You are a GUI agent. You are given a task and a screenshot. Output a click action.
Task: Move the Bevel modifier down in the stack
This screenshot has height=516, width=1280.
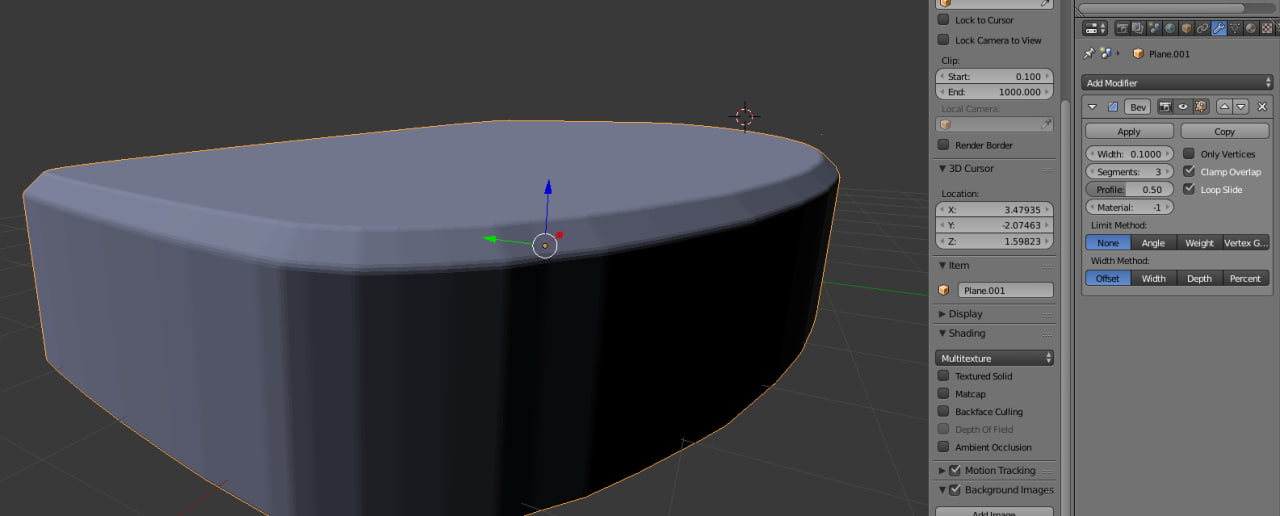[1241, 107]
